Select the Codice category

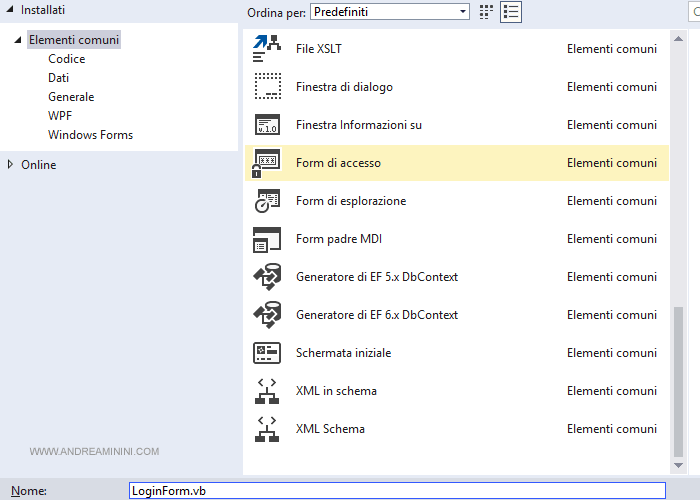(67, 59)
